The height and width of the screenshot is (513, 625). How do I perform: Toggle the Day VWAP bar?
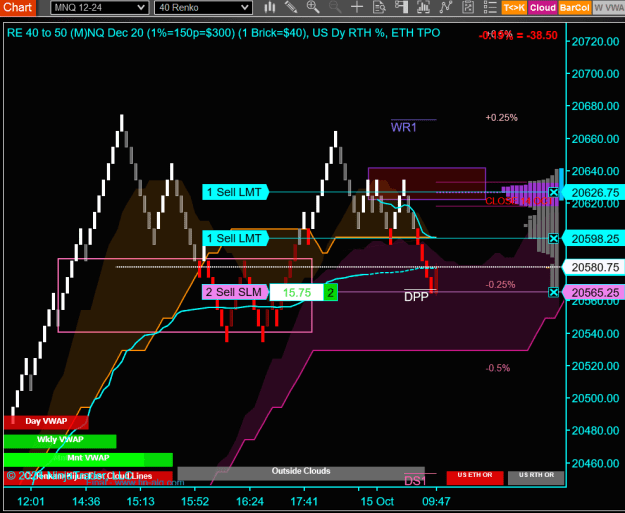tap(46, 421)
